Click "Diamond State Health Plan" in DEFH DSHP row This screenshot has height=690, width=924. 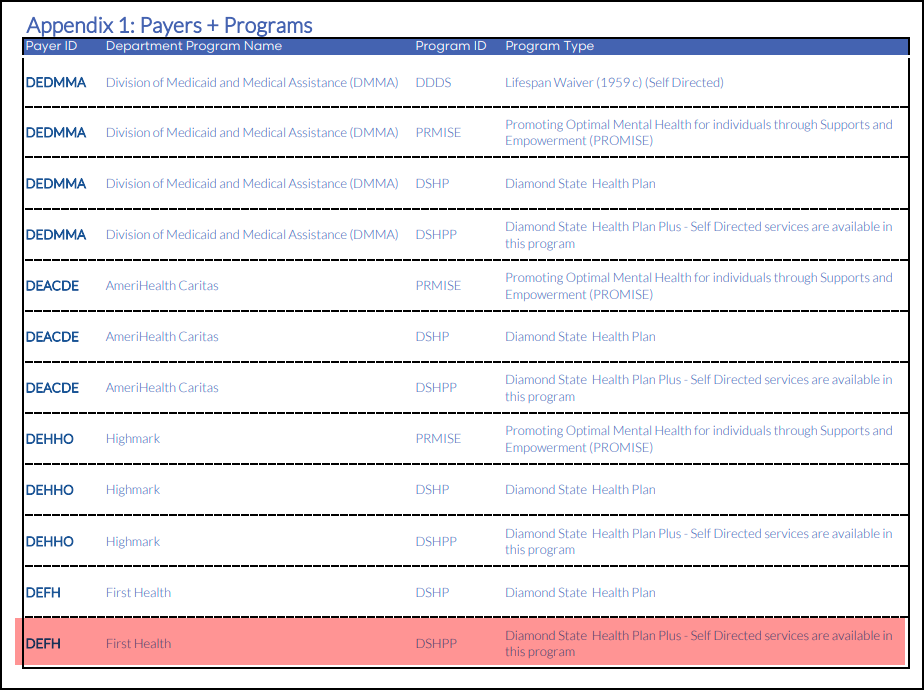tap(580, 593)
